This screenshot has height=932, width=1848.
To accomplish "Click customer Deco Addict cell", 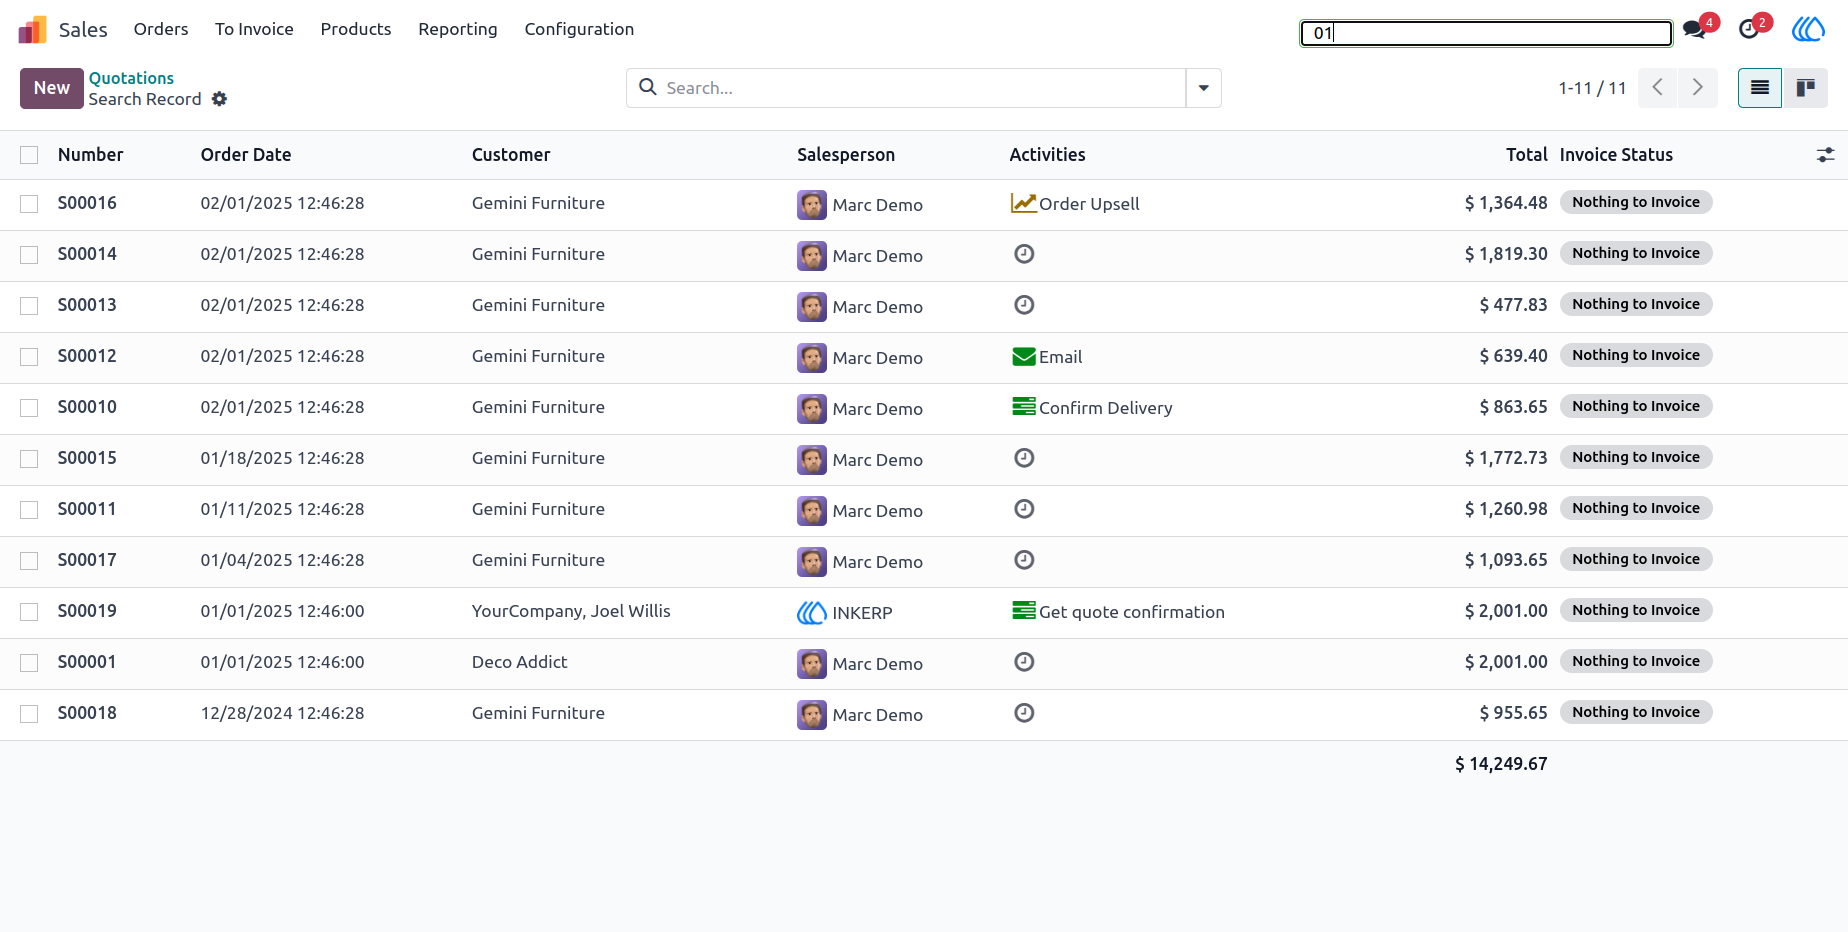I will [520, 662].
